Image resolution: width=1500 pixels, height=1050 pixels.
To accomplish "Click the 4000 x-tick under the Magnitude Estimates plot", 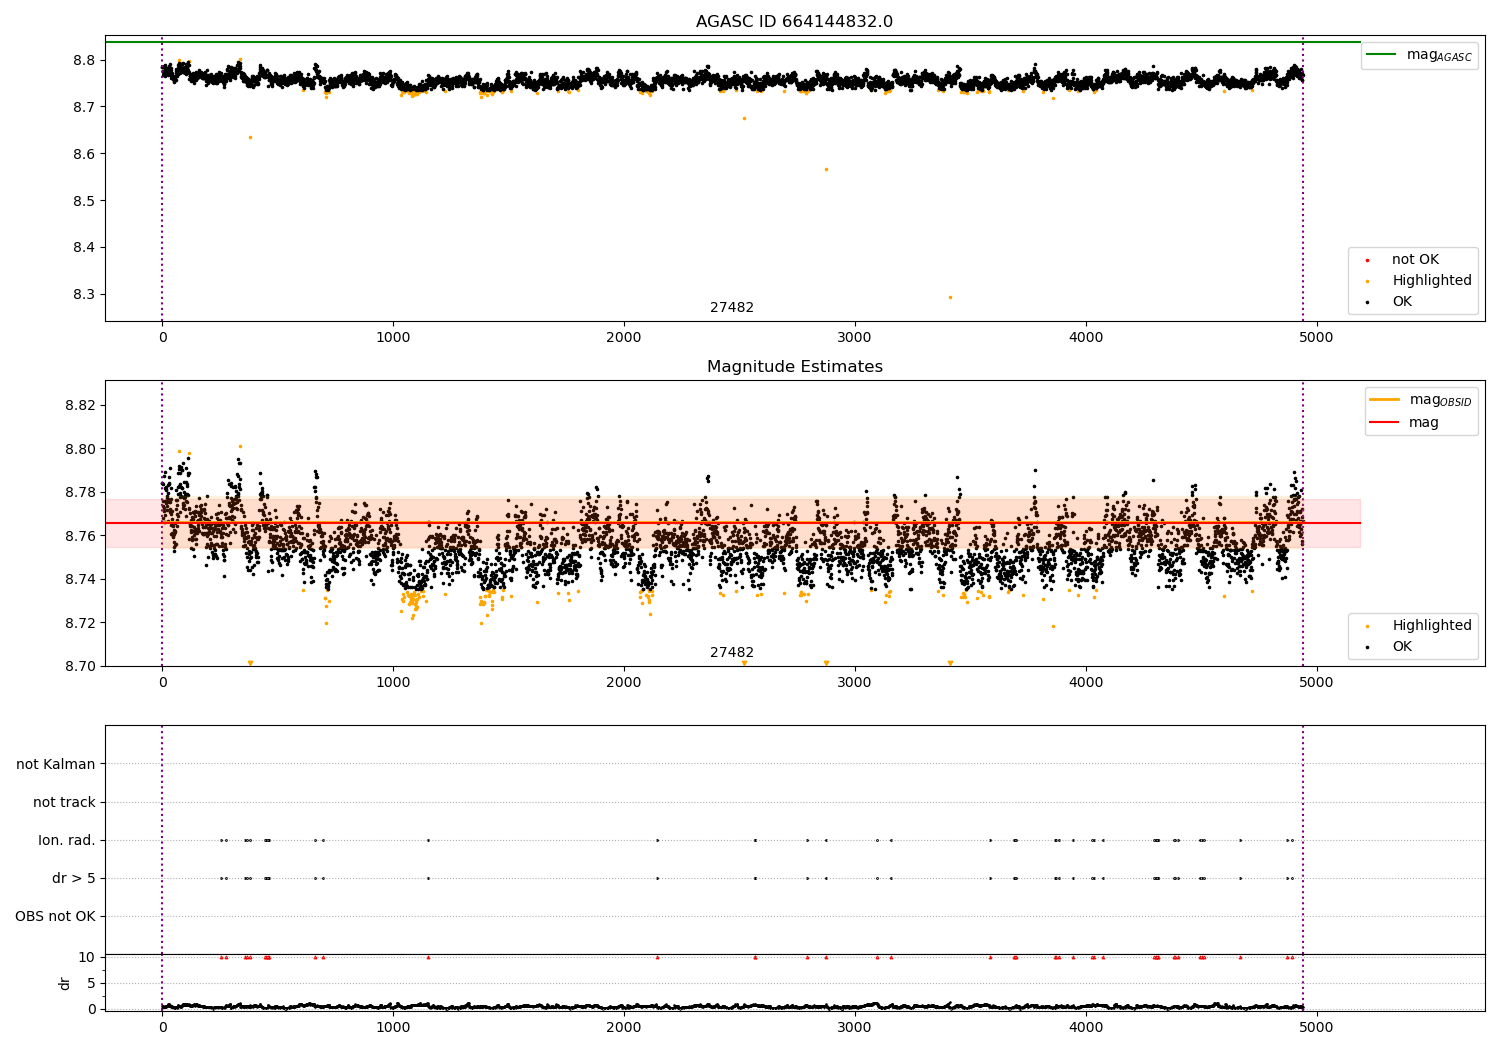I will point(1086,683).
